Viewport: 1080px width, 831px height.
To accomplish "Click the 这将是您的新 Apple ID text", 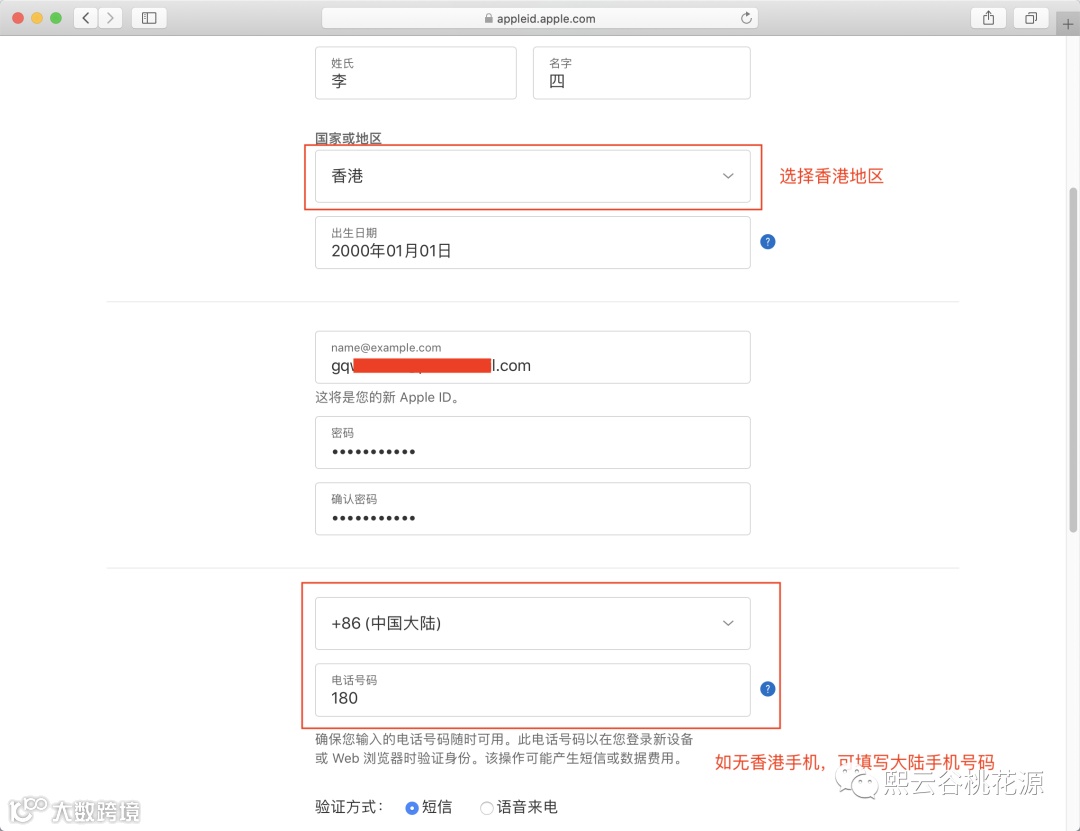I will pyautogui.click(x=386, y=398).
